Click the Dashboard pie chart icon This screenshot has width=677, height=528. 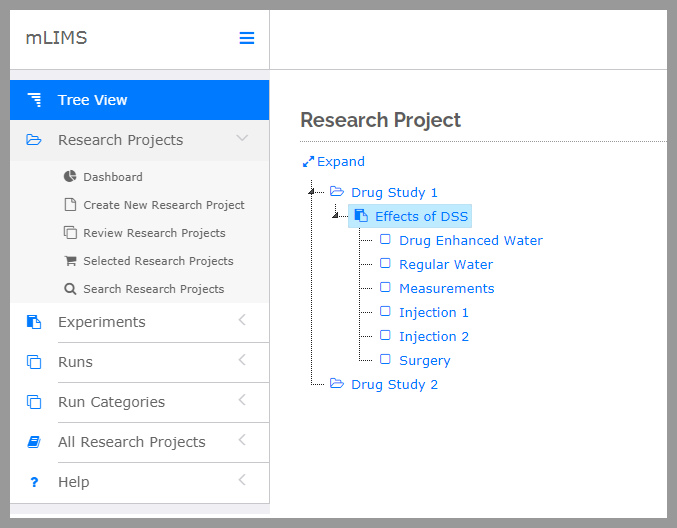pyautogui.click(x=70, y=177)
